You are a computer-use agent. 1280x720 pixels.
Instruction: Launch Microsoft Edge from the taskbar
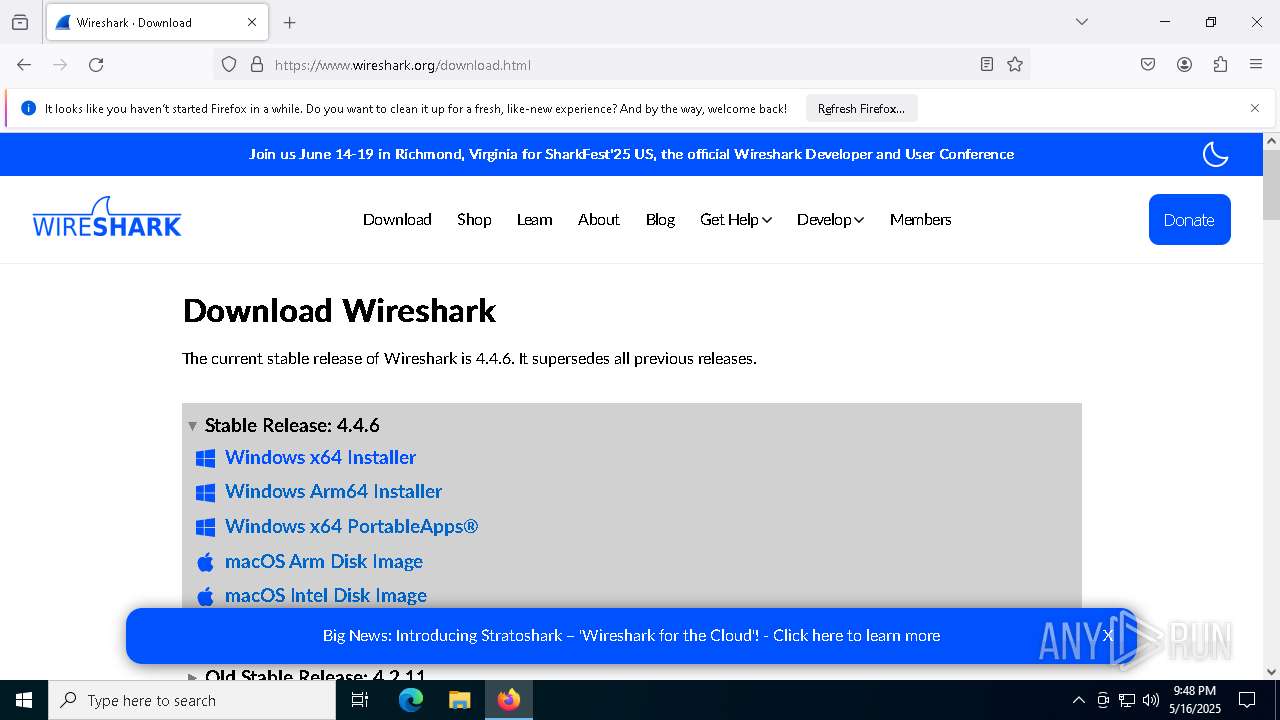click(411, 700)
